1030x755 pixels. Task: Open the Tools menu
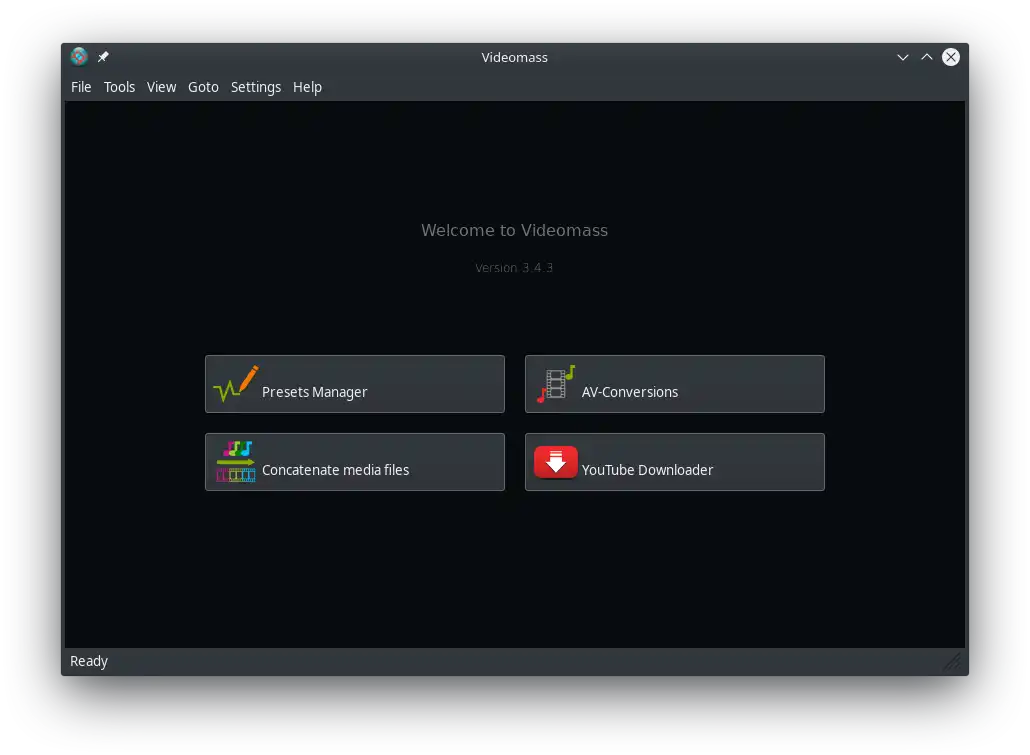click(x=119, y=87)
